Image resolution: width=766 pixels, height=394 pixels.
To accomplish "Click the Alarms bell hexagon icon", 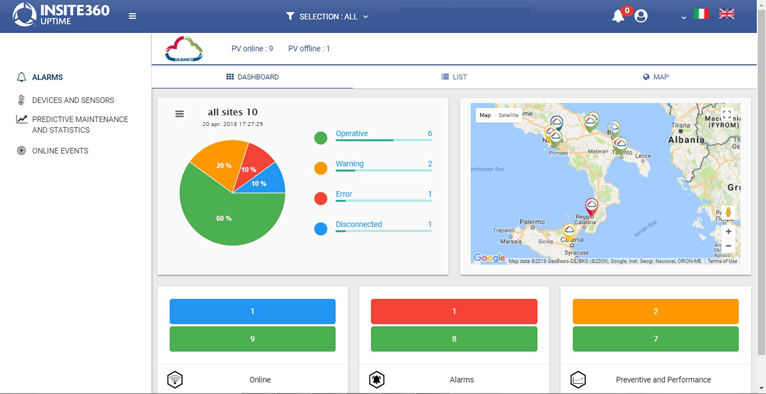I will 377,379.
